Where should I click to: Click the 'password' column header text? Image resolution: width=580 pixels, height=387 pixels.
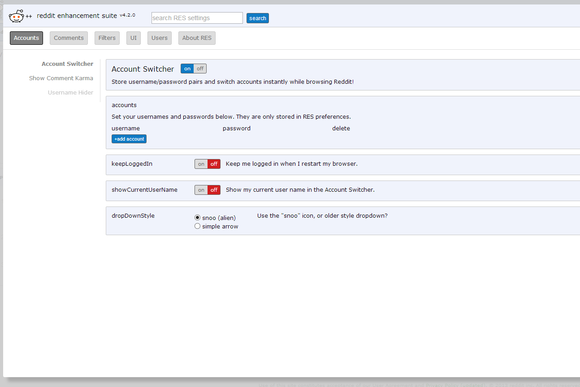coord(236,128)
